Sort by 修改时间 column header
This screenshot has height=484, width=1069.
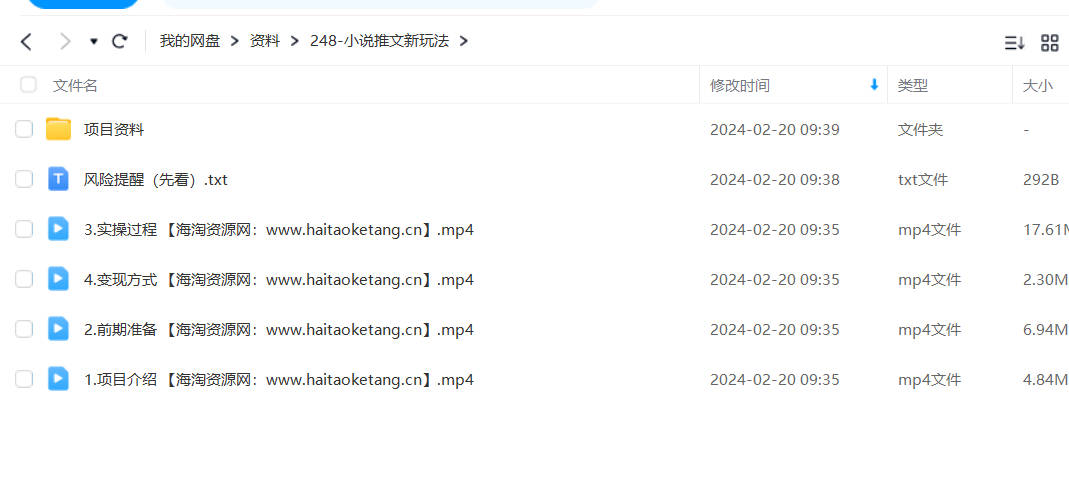[740, 85]
